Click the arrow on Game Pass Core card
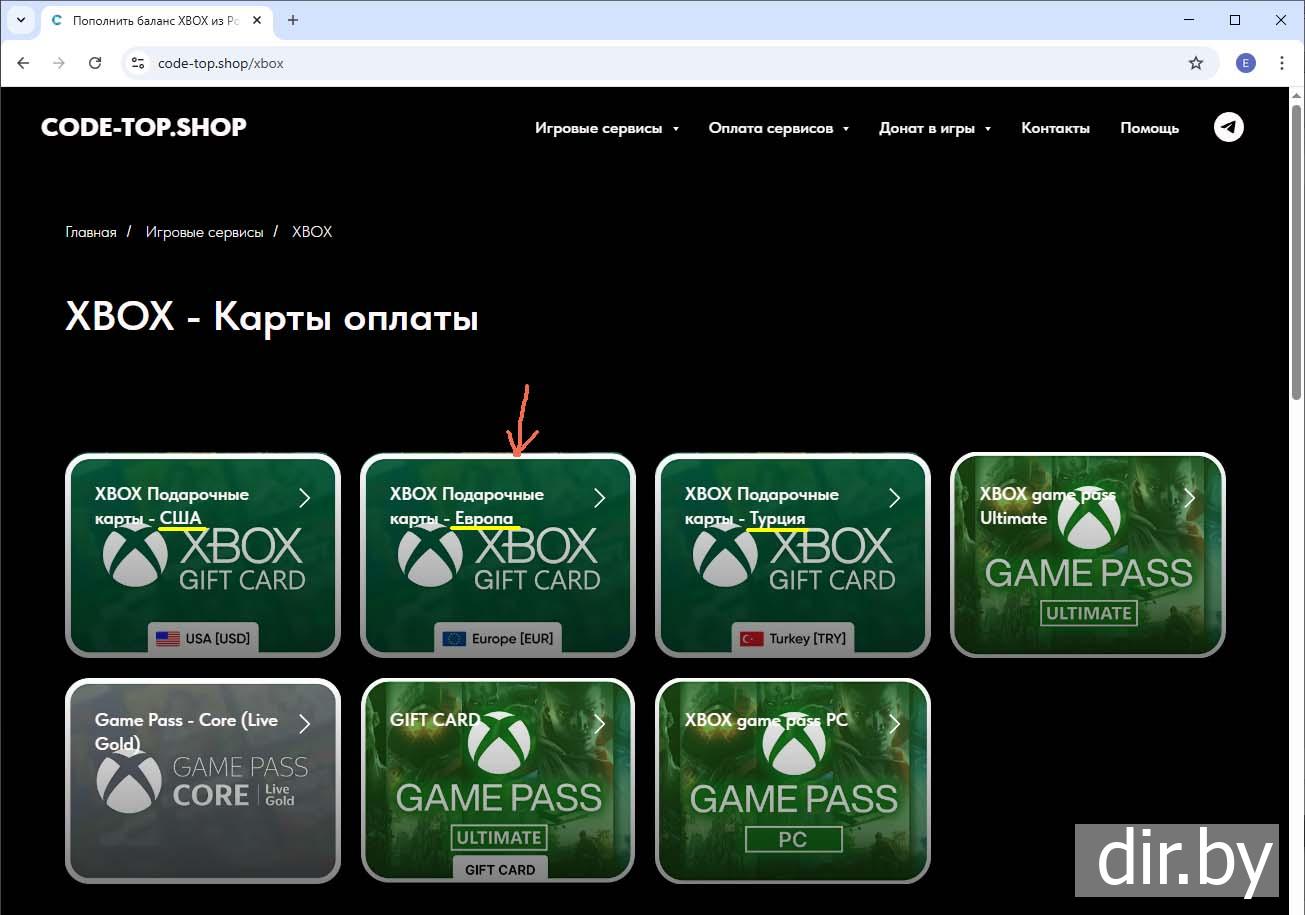Viewport: 1305px width, 915px height. (x=305, y=723)
